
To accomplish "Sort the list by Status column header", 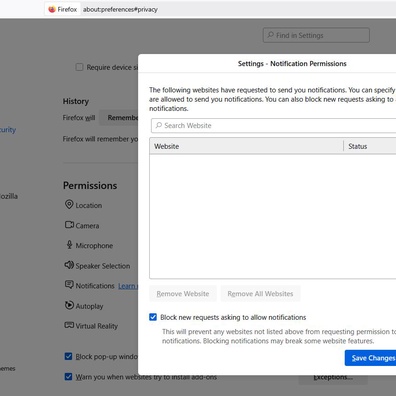I will click(370, 146).
